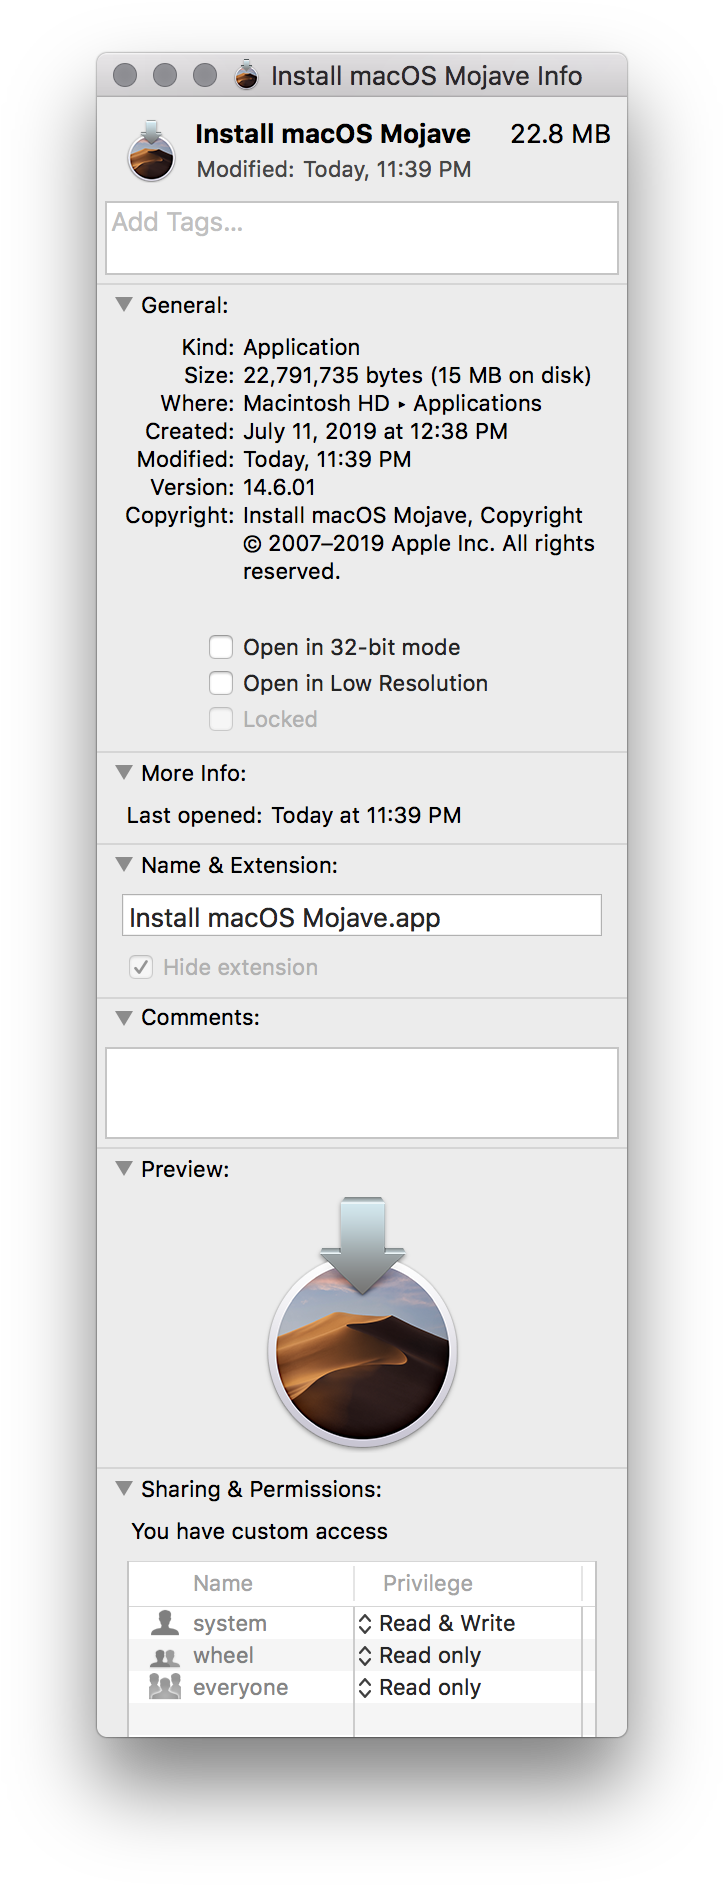Collapse the More Info disclosure triangle

point(124,772)
